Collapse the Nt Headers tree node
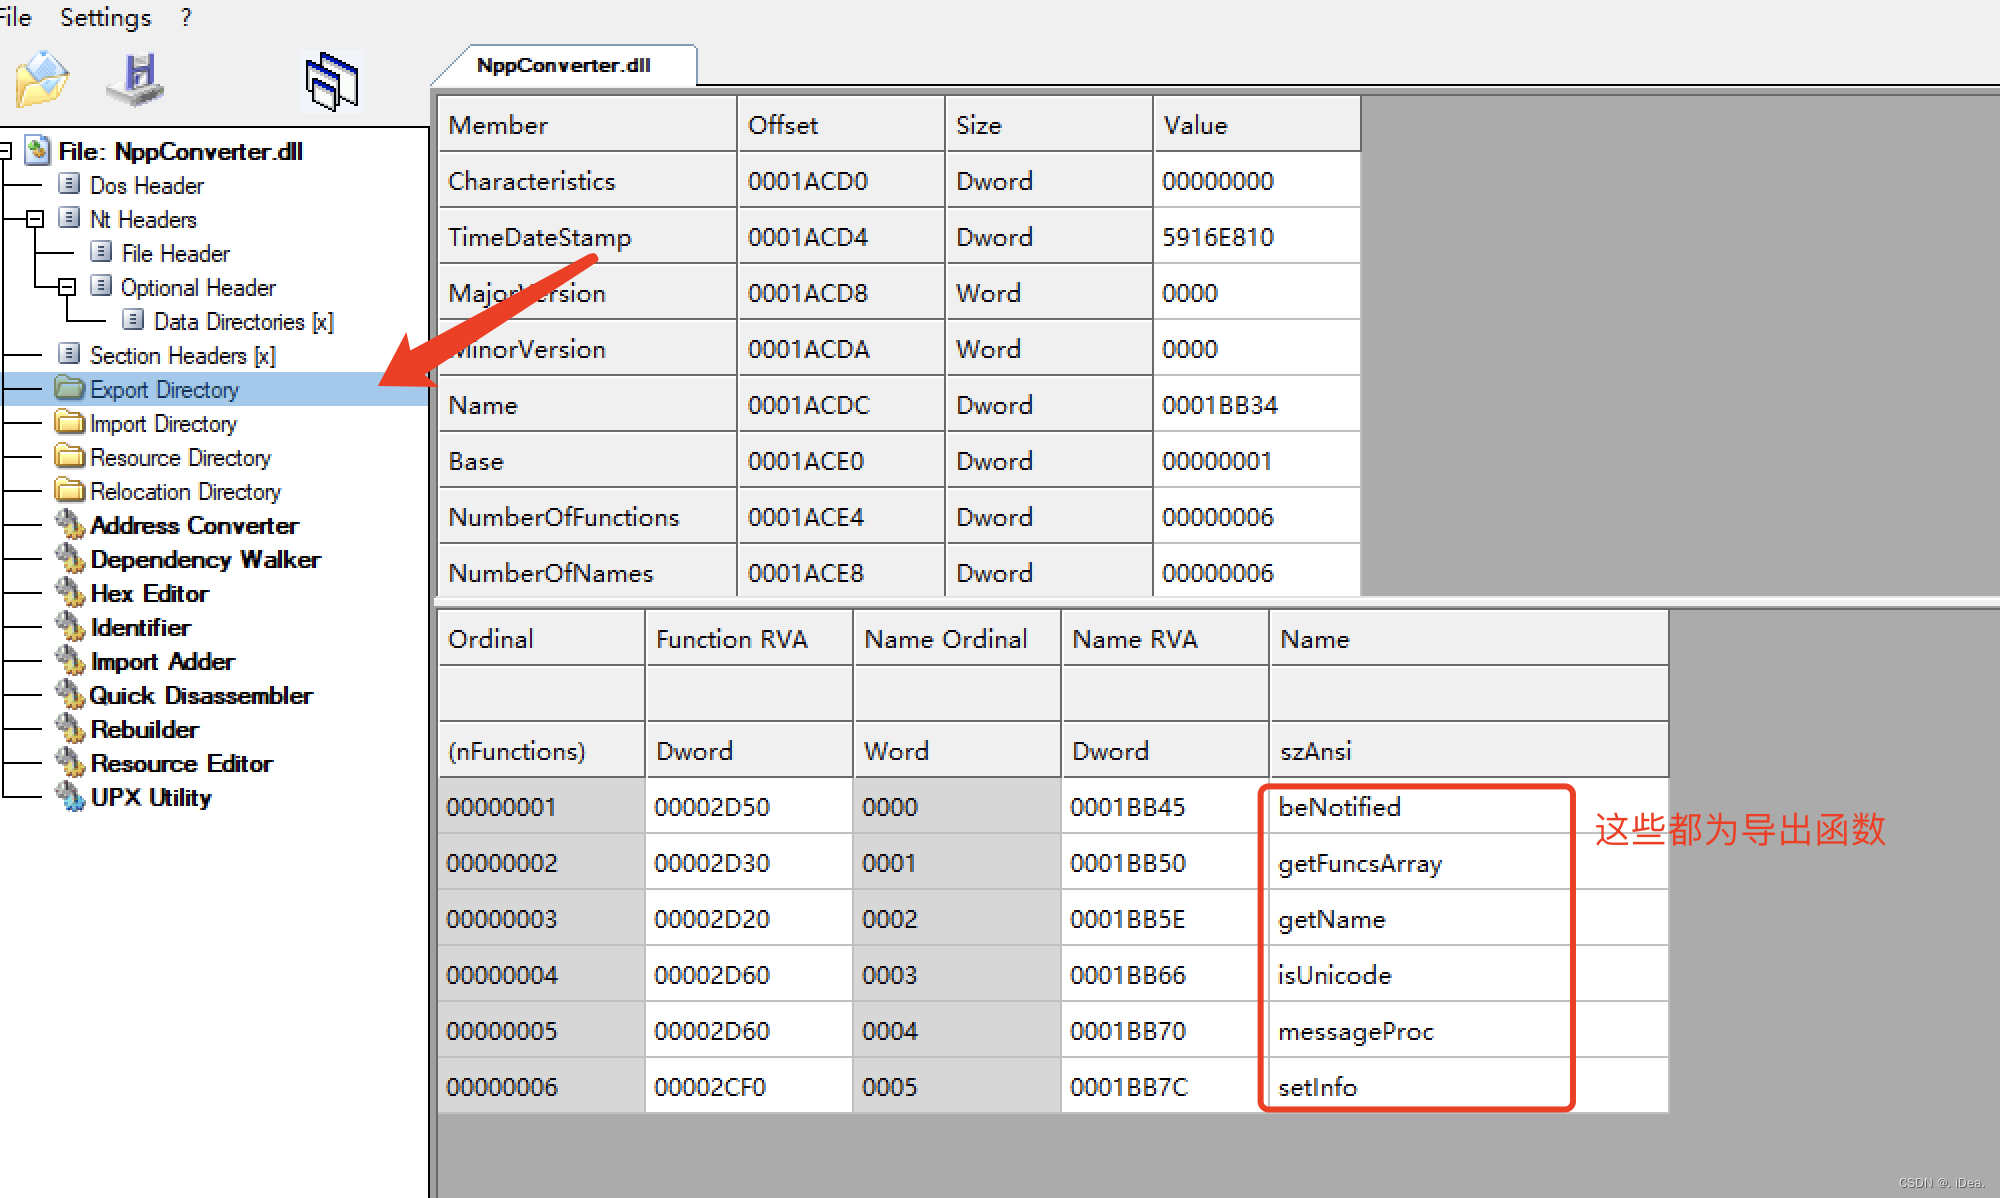 (x=35, y=219)
